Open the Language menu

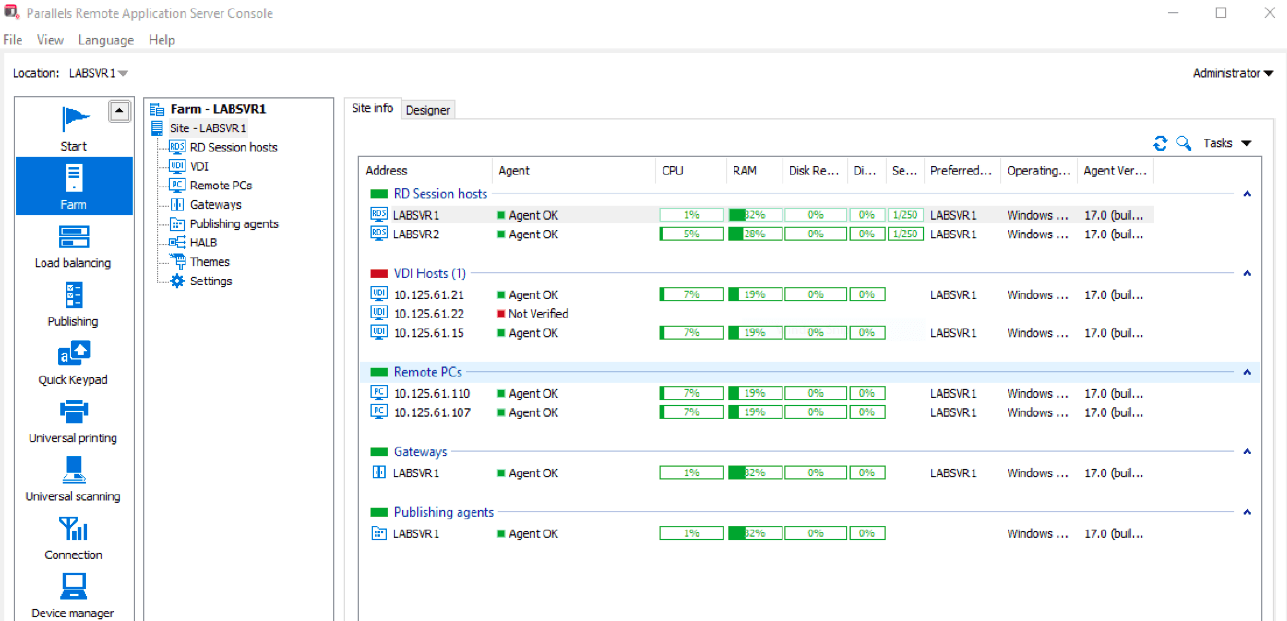point(106,40)
